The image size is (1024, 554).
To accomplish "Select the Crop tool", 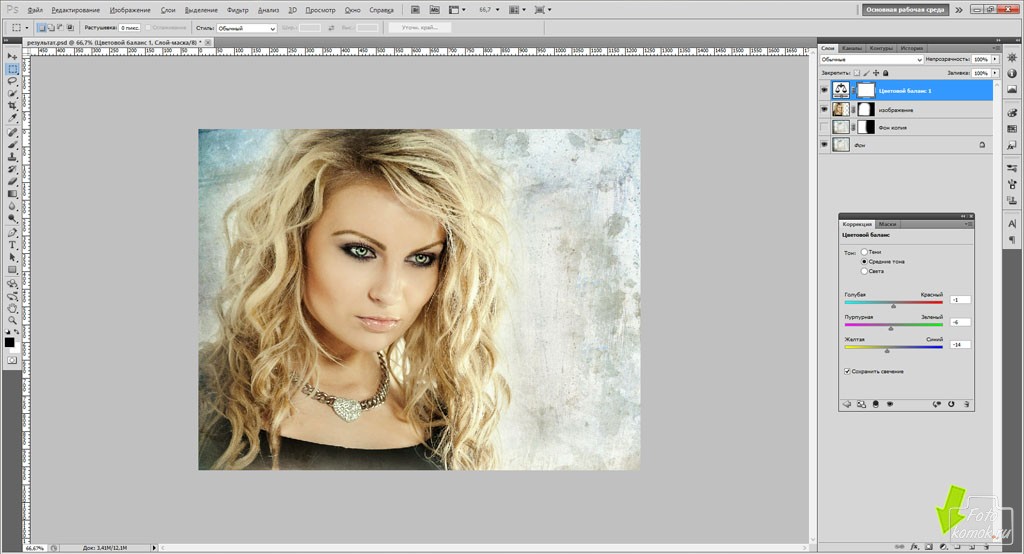I will (12, 105).
